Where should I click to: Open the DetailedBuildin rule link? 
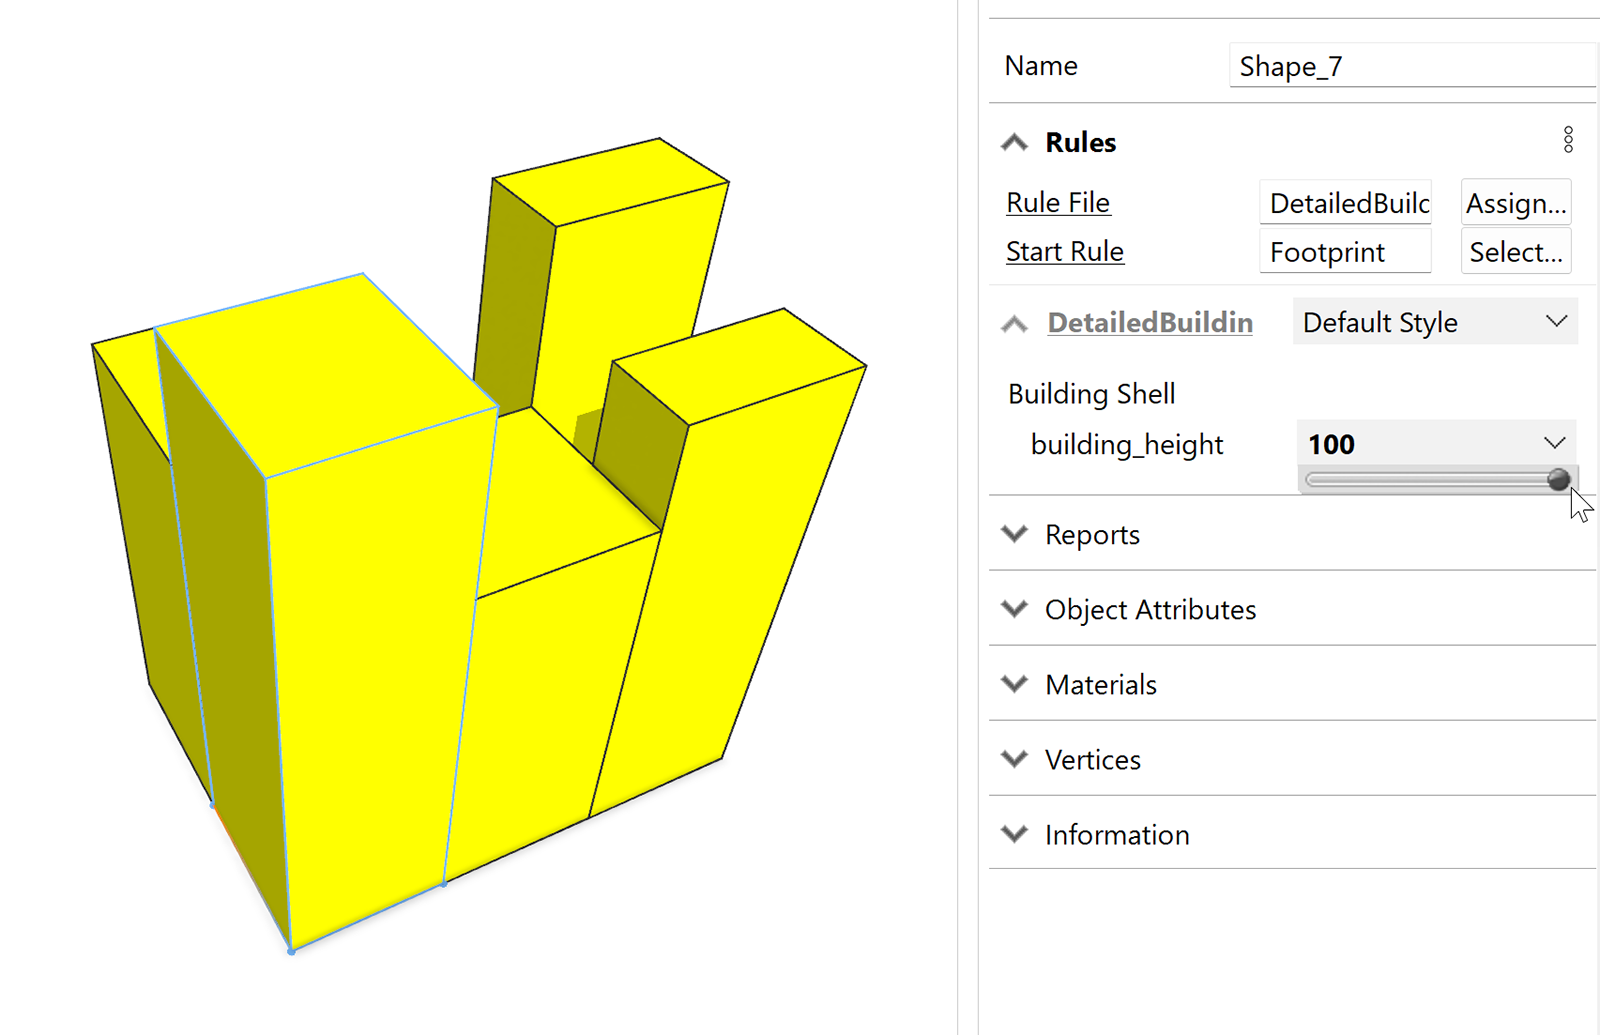coord(1149,323)
